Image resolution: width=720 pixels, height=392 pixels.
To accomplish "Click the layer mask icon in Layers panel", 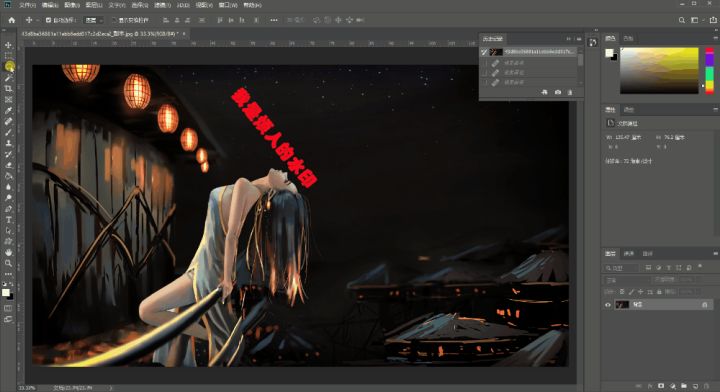I will pyautogui.click(x=661, y=386).
